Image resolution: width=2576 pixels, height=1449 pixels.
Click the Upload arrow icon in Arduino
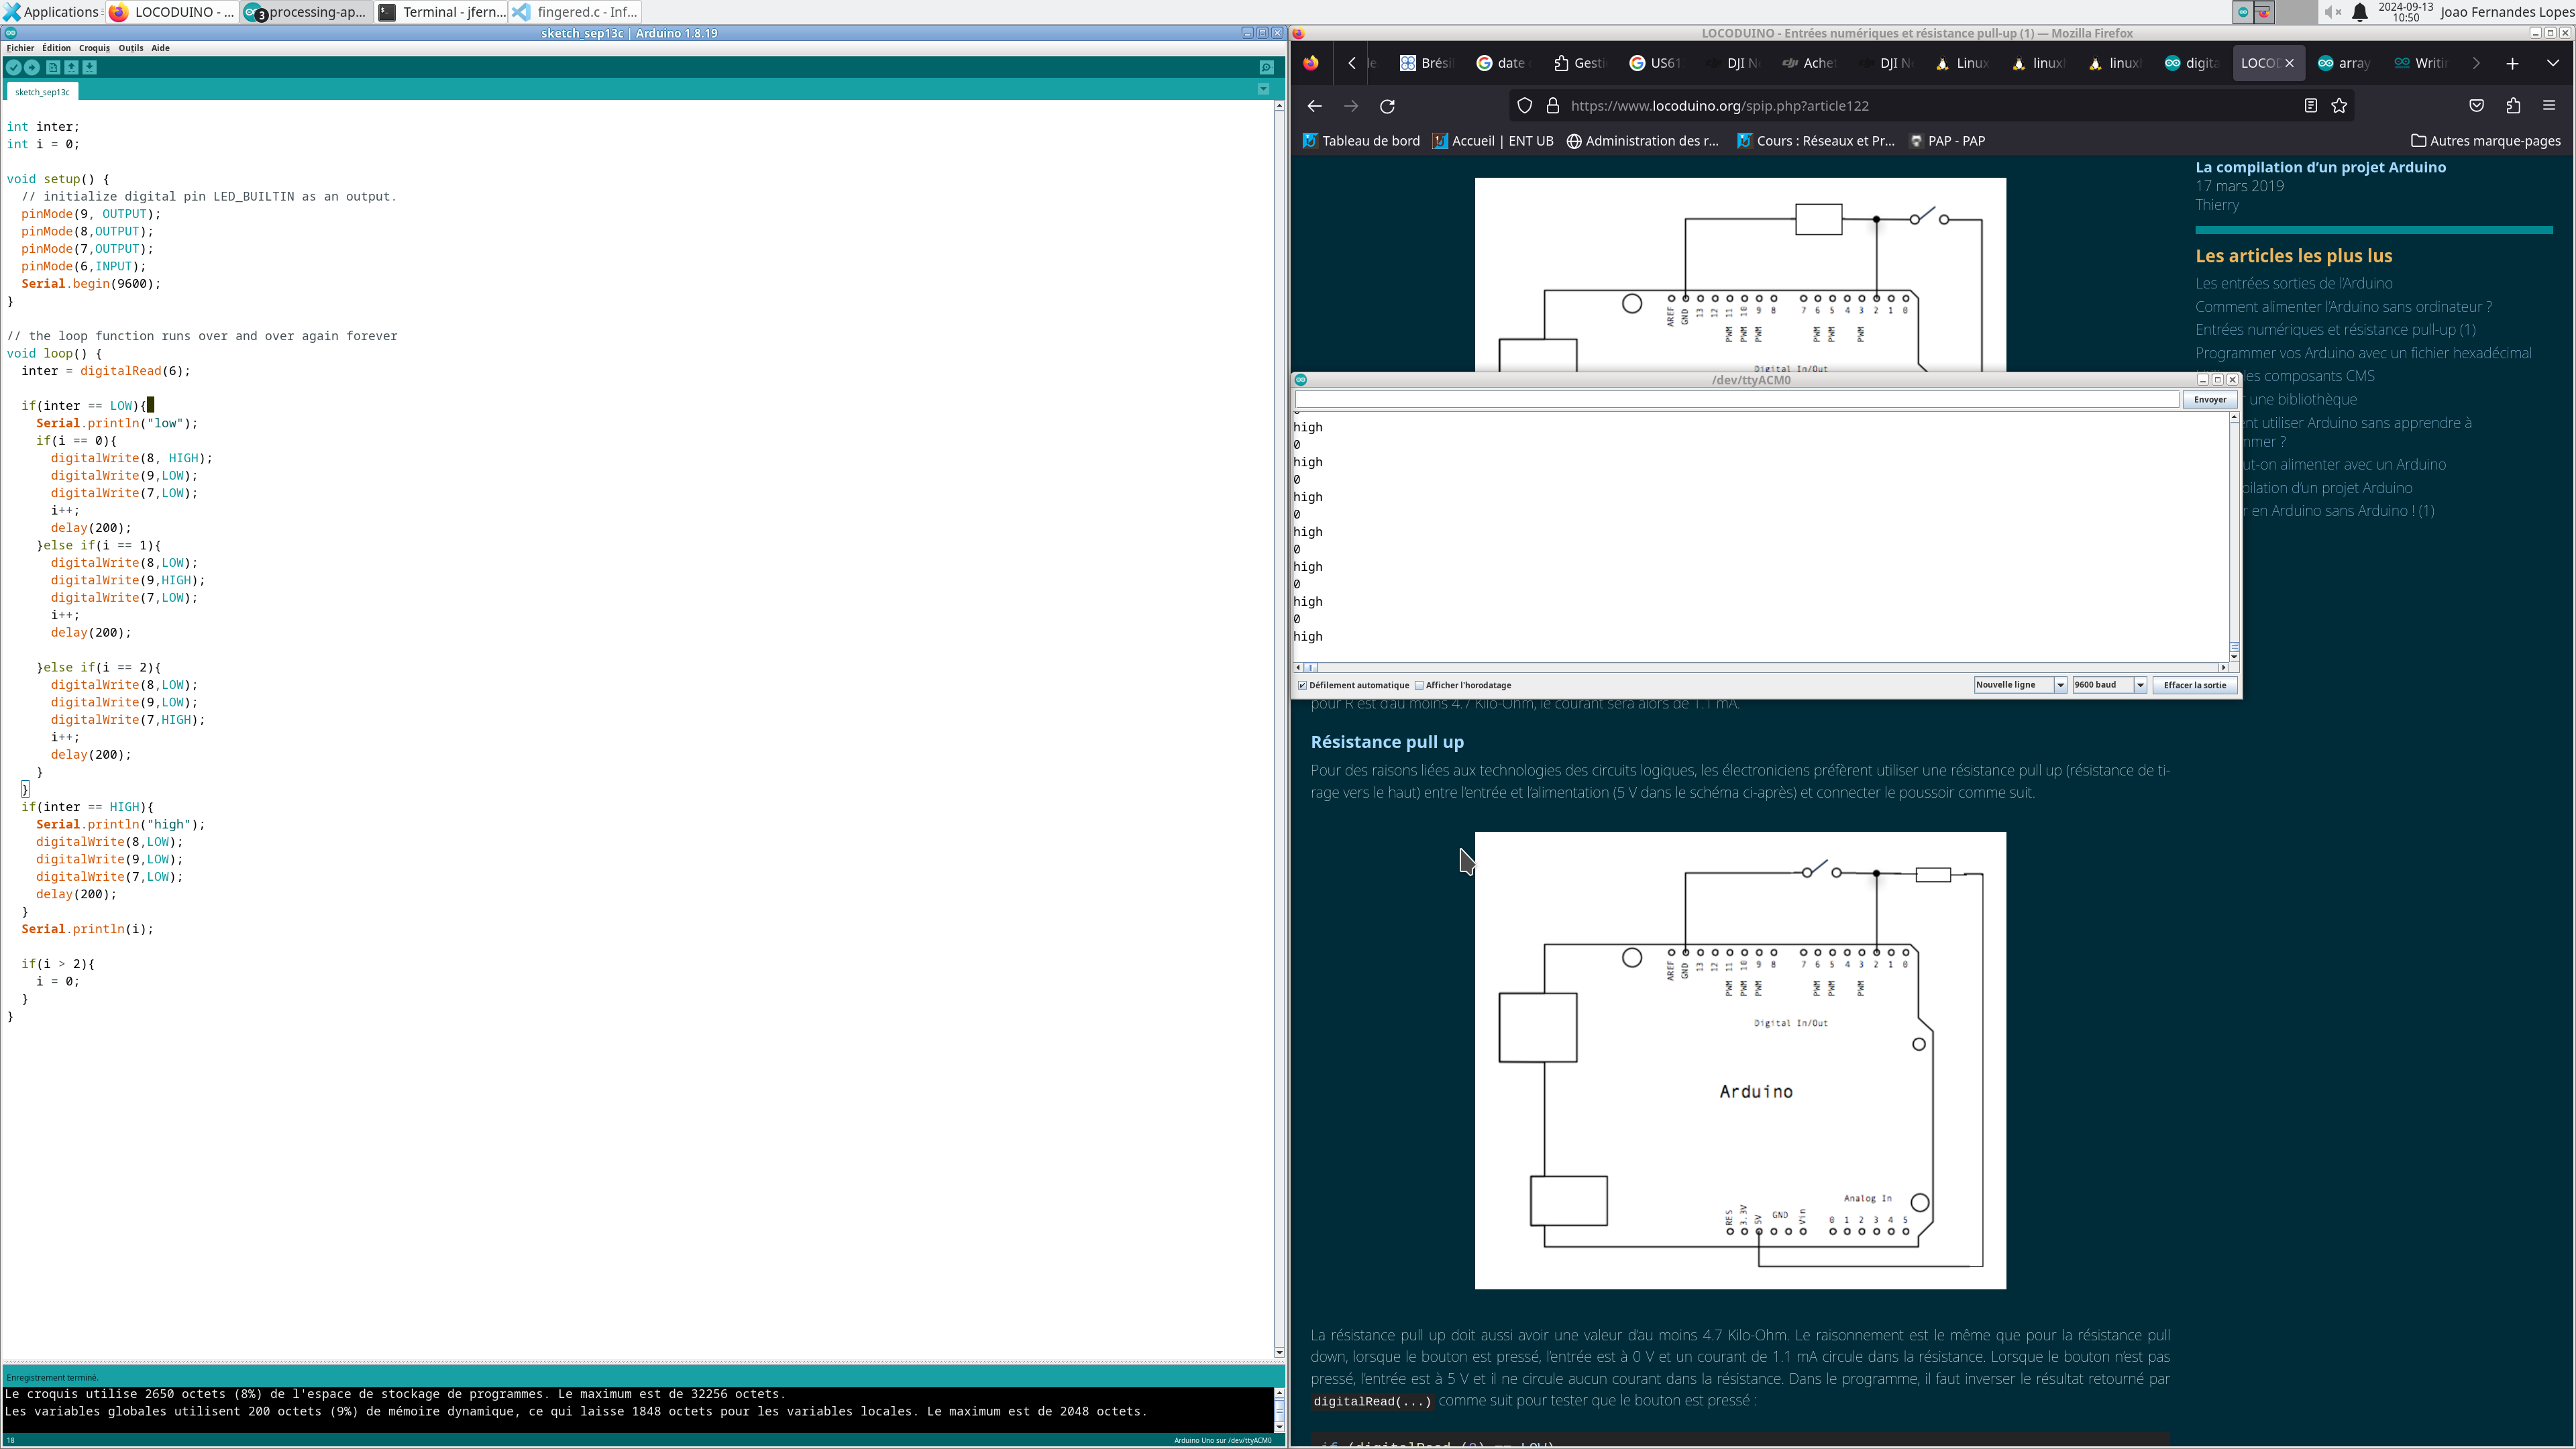(x=32, y=67)
